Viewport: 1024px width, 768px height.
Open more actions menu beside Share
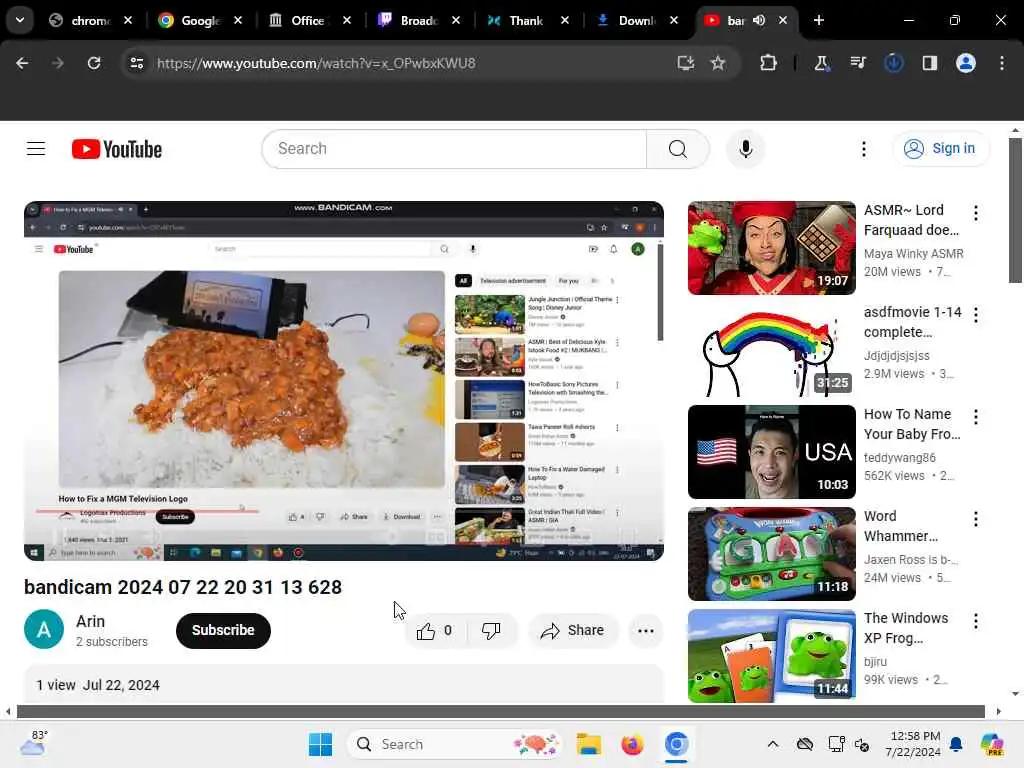(646, 630)
